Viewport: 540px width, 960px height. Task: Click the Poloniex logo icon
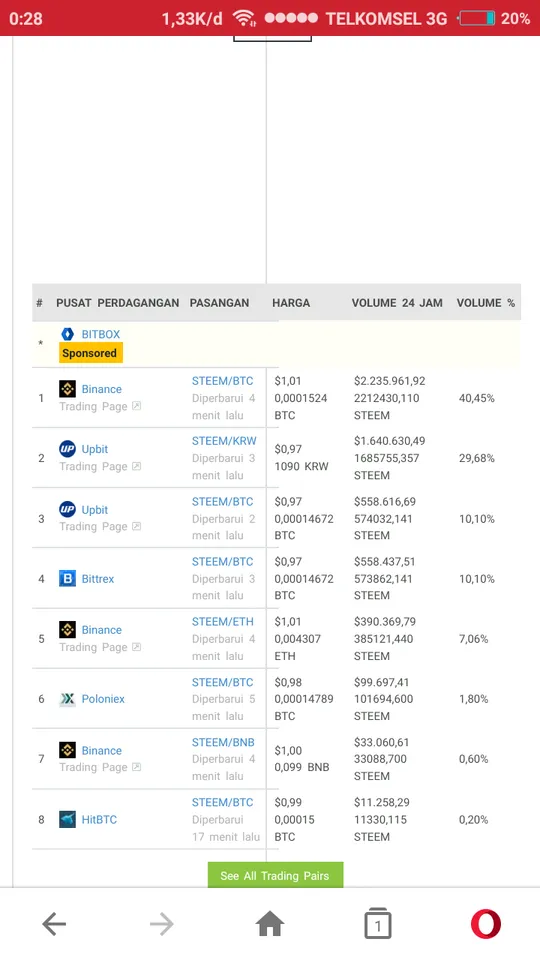point(67,699)
